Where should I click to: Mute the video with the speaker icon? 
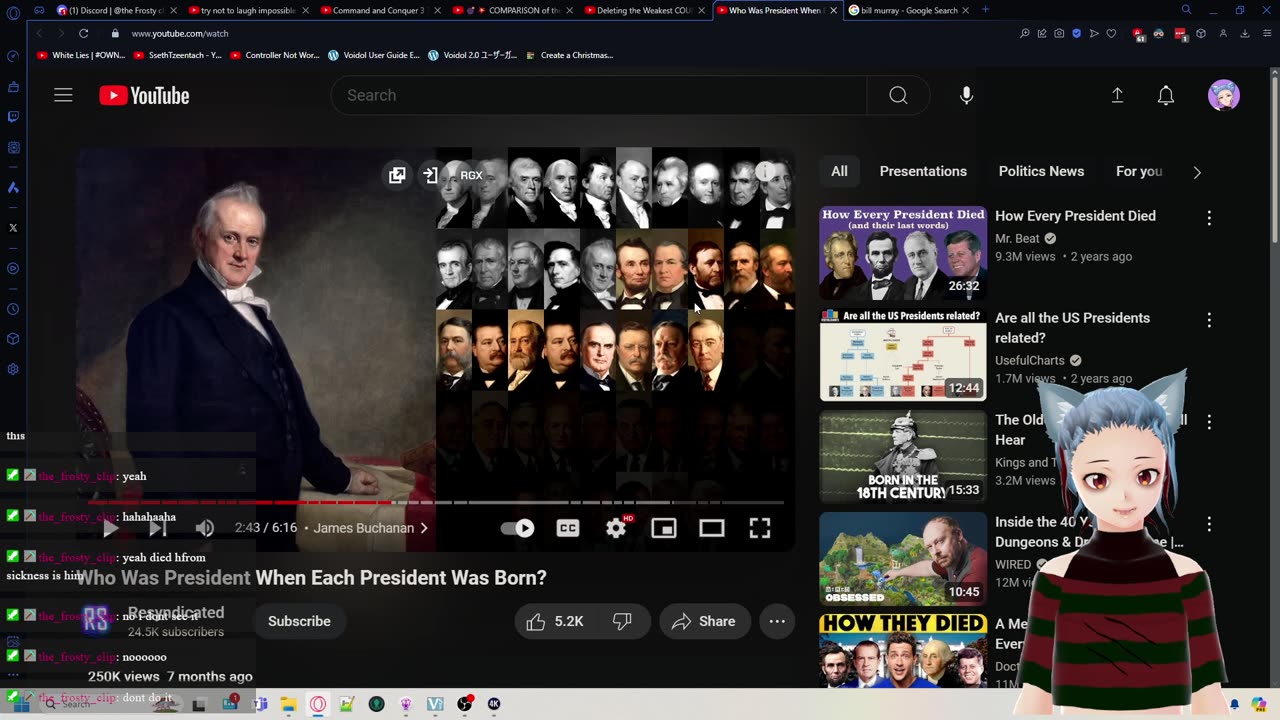205,528
